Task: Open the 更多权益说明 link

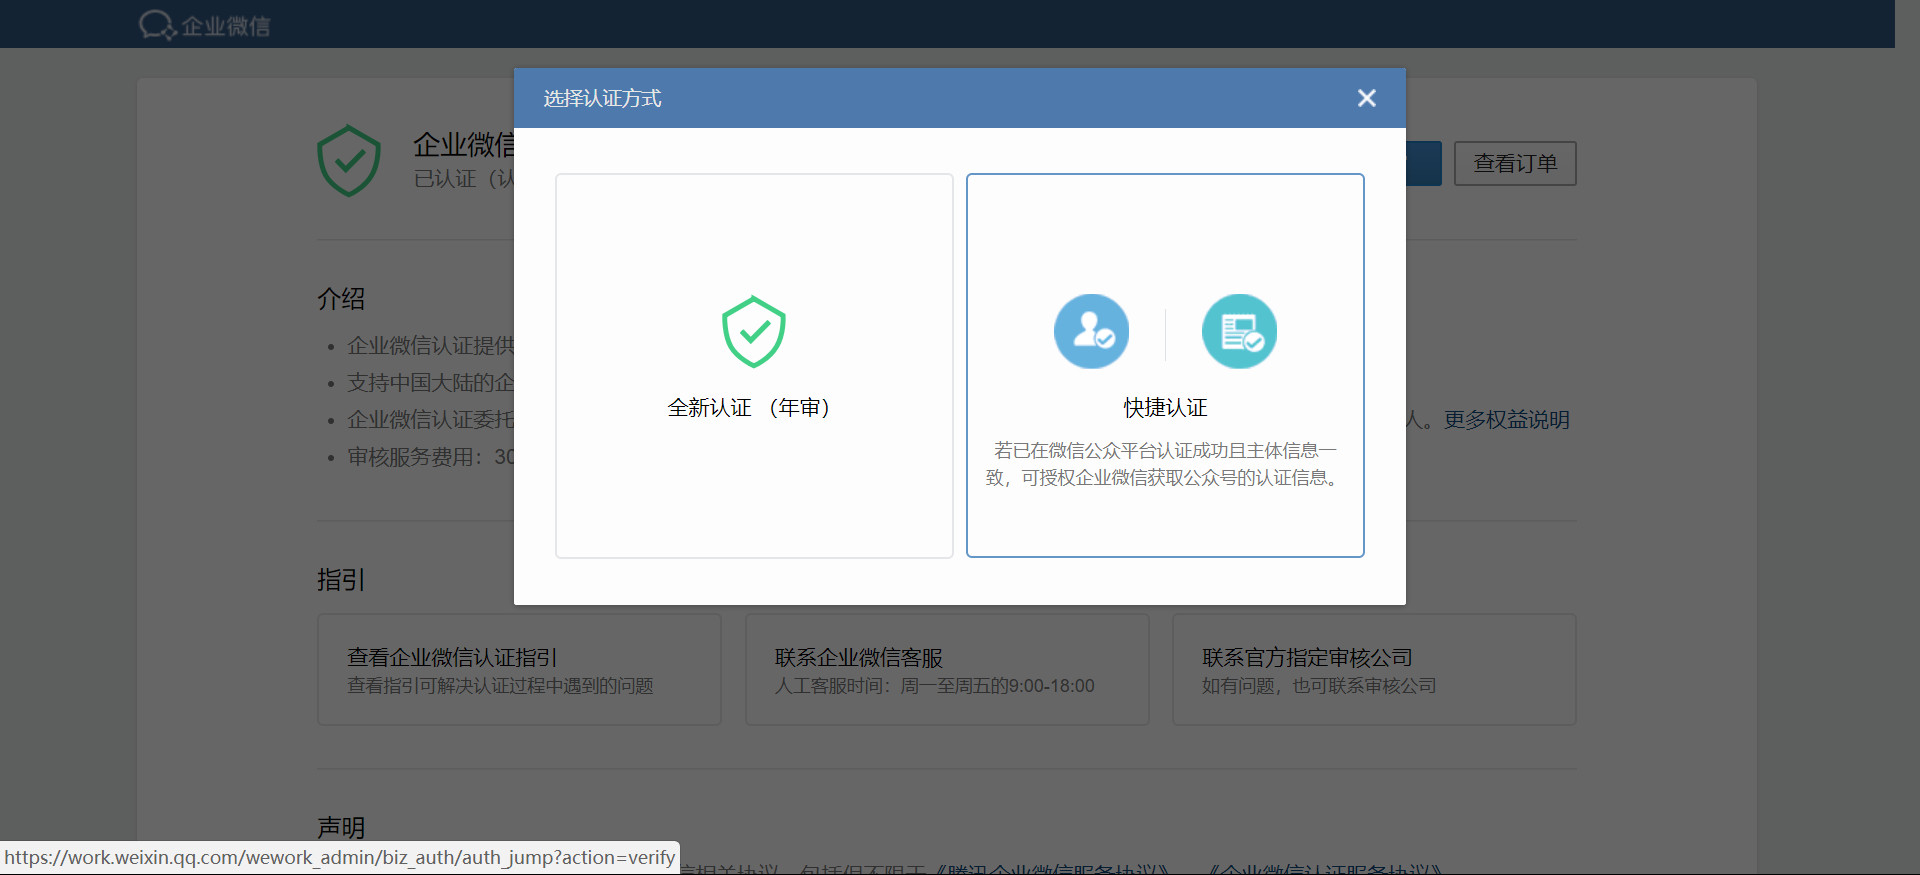Action: pos(1506,420)
